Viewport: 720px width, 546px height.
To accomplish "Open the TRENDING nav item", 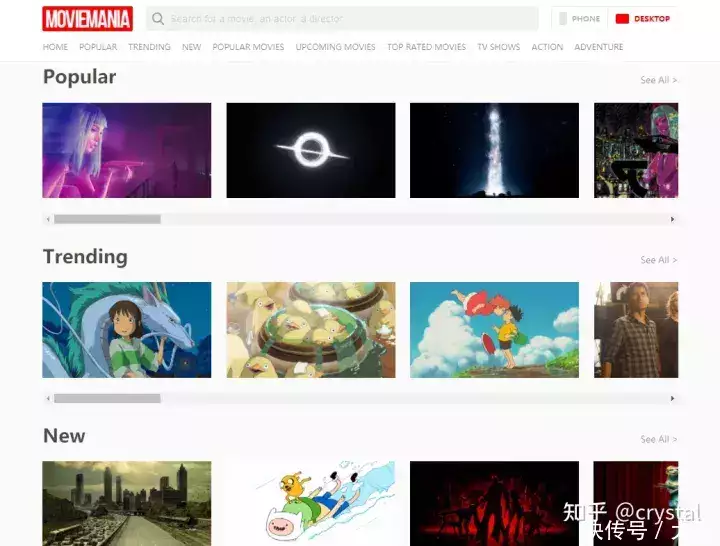I will tap(149, 47).
